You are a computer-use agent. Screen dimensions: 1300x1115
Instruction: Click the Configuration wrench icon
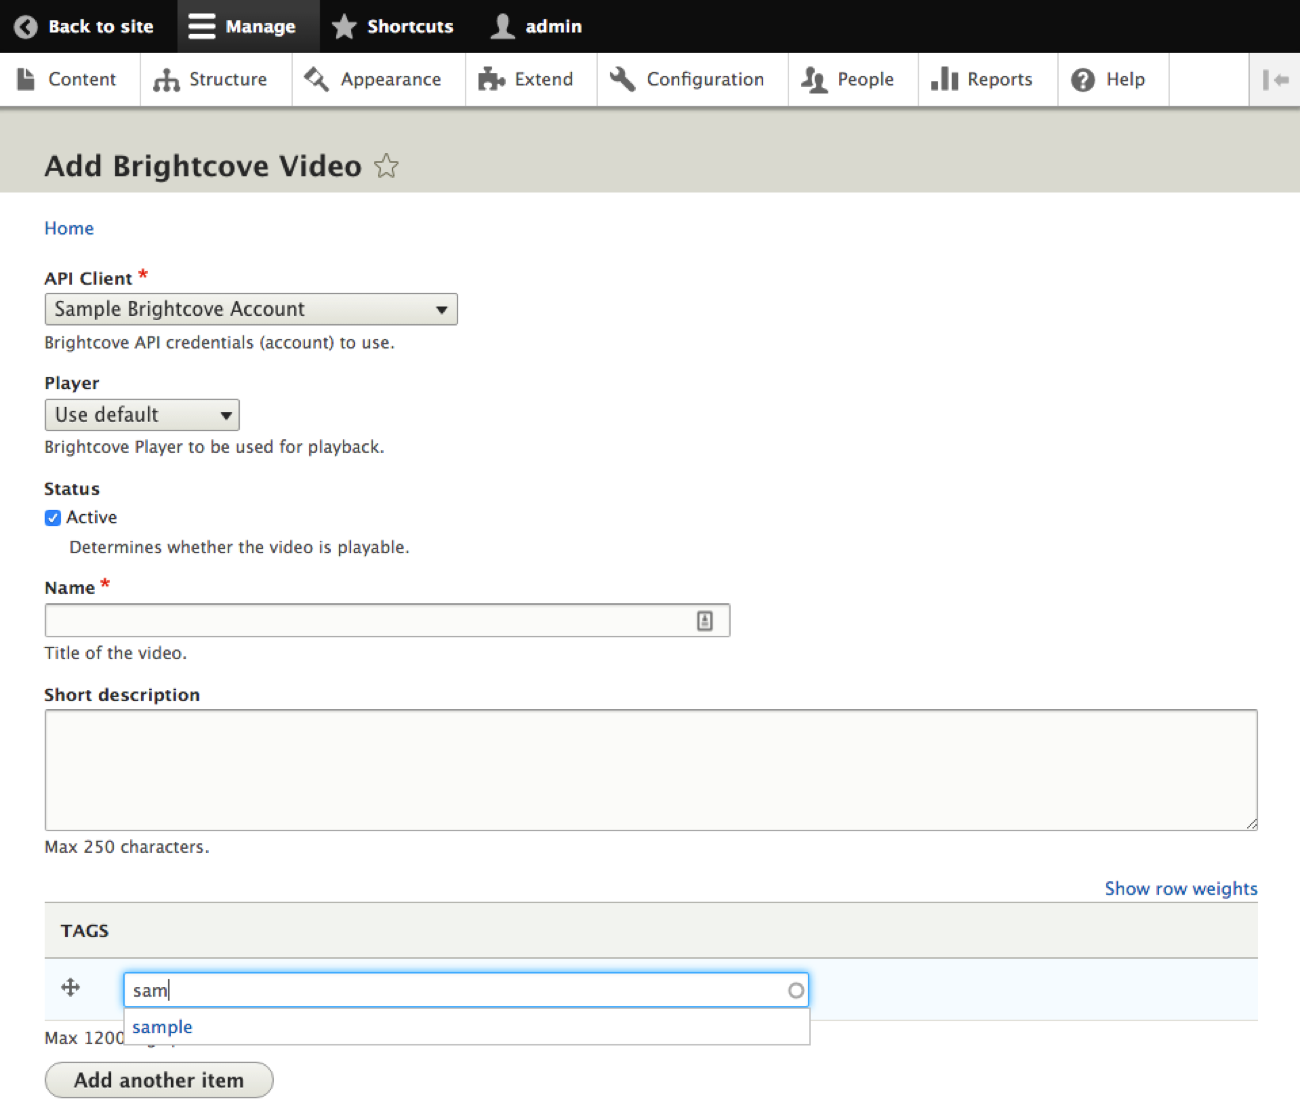(623, 79)
